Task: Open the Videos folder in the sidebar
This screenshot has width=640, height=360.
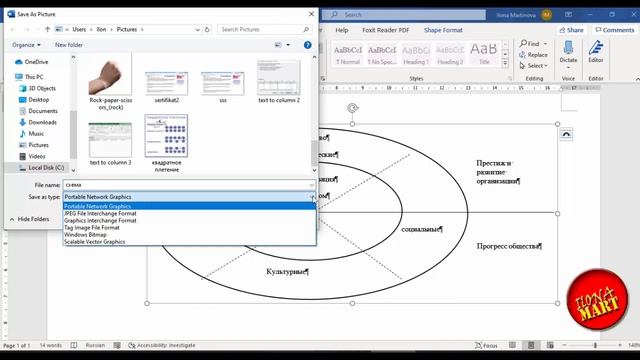Action: [x=32, y=156]
